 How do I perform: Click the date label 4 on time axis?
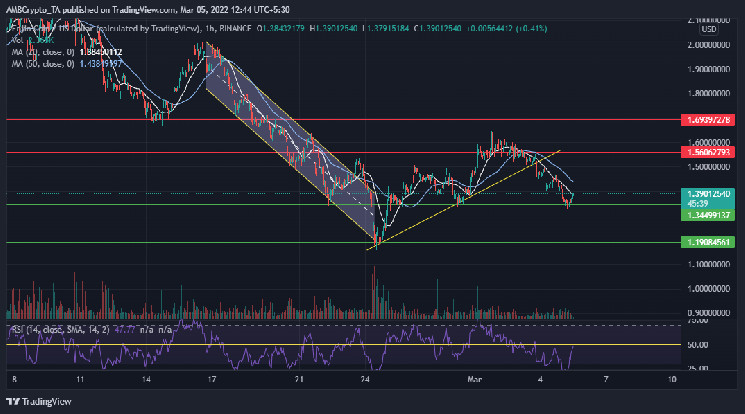pyautogui.click(x=540, y=379)
